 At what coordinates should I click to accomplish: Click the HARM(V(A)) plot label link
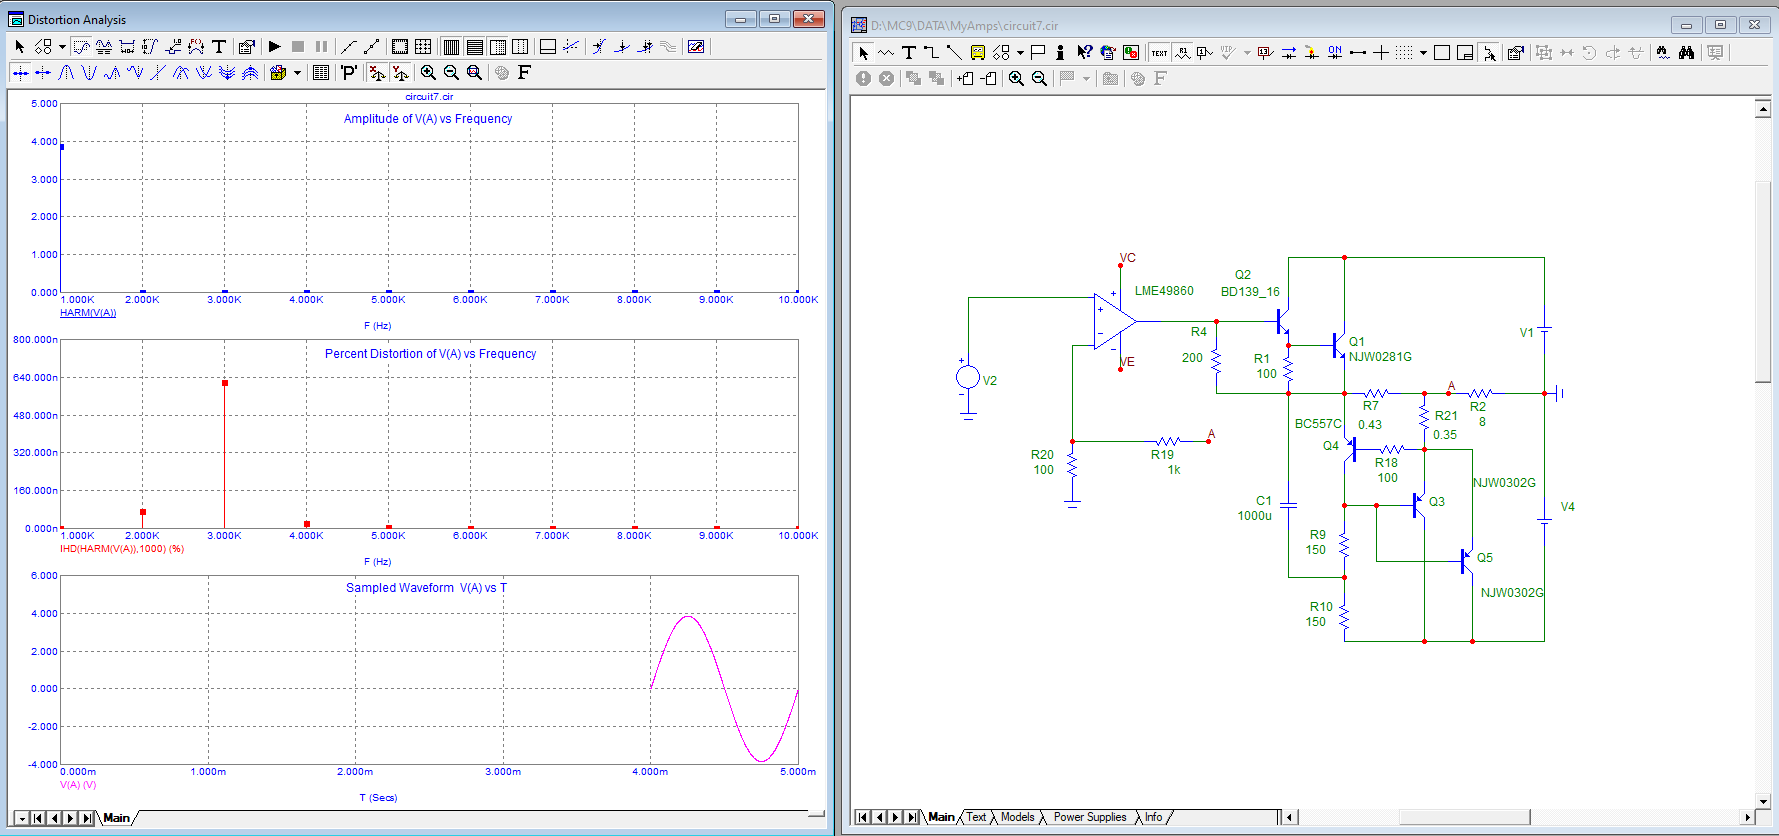[88, 313]
